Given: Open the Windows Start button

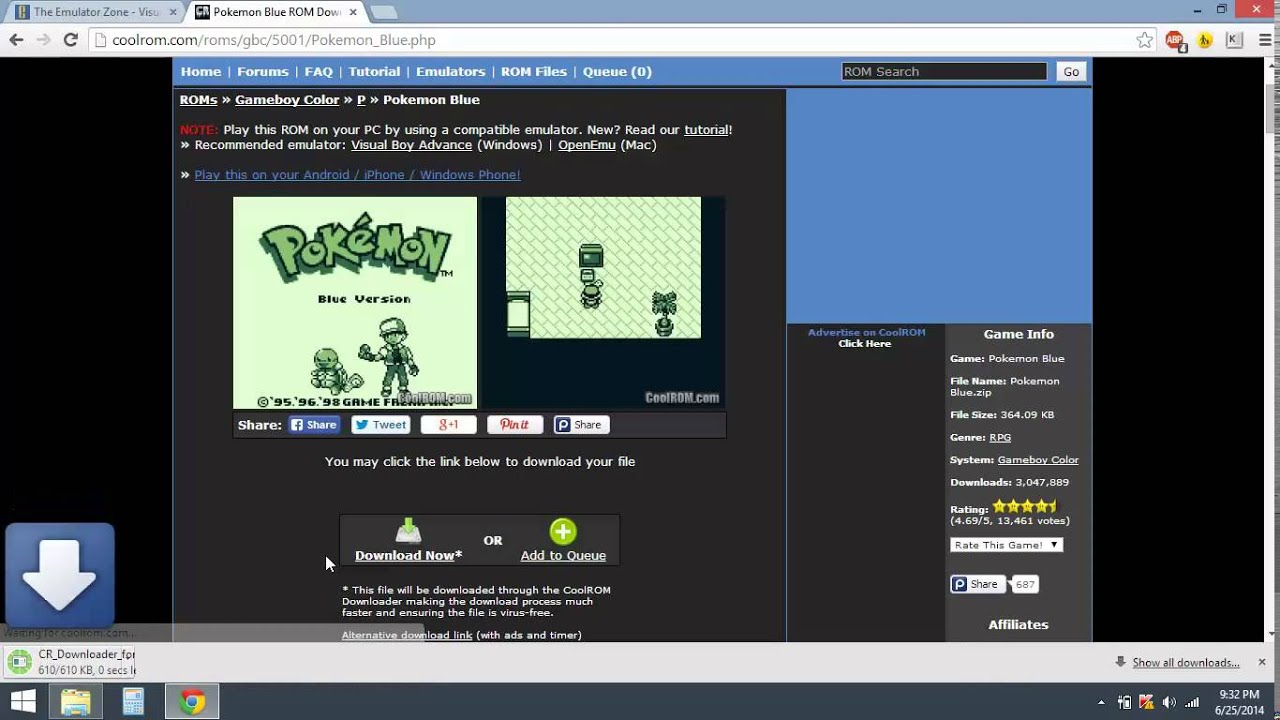Looking at the screenshot, I should click(22, 702).
